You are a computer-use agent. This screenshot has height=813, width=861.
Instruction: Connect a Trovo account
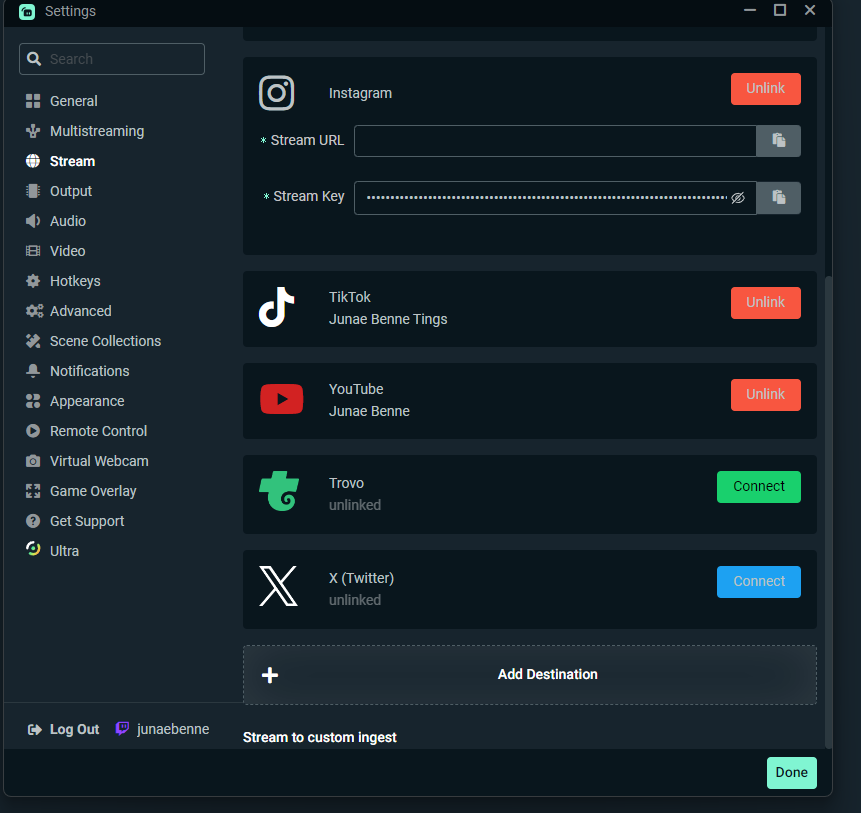(x=758, y=486)
